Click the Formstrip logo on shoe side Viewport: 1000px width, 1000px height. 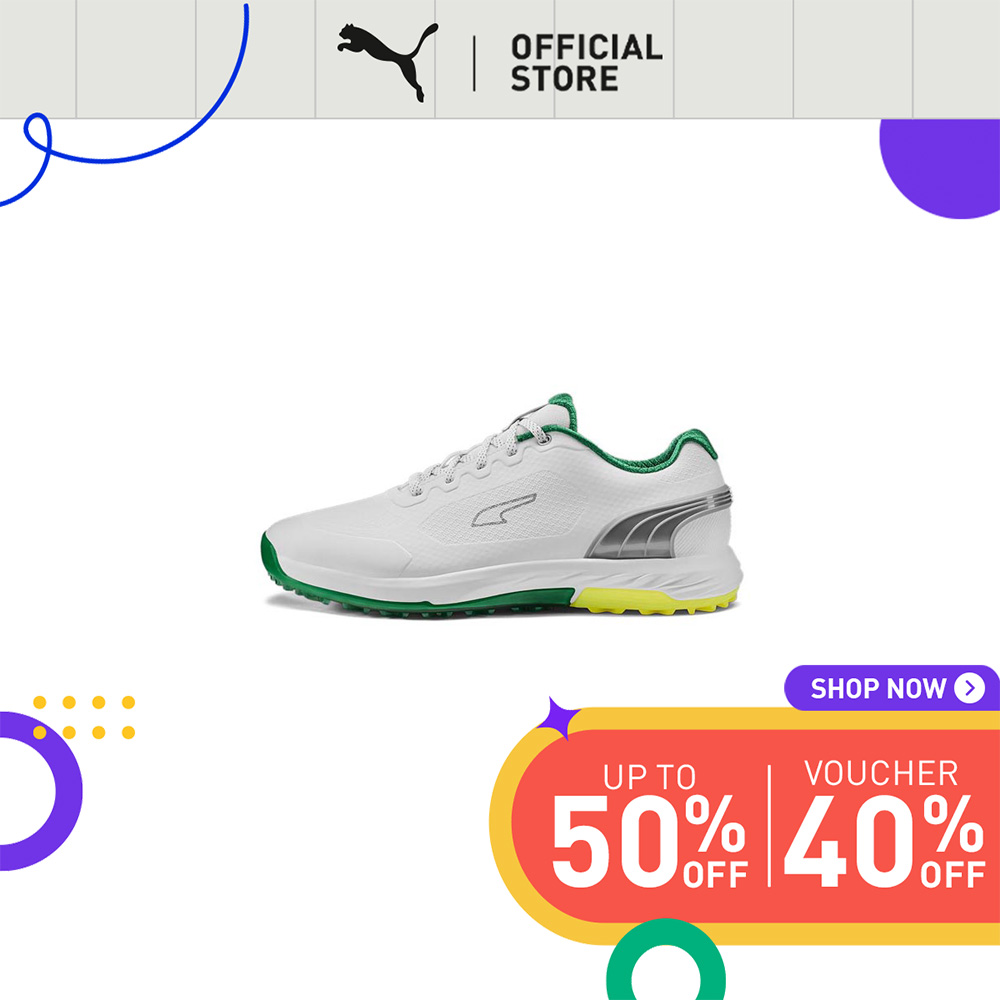point(504,510)
